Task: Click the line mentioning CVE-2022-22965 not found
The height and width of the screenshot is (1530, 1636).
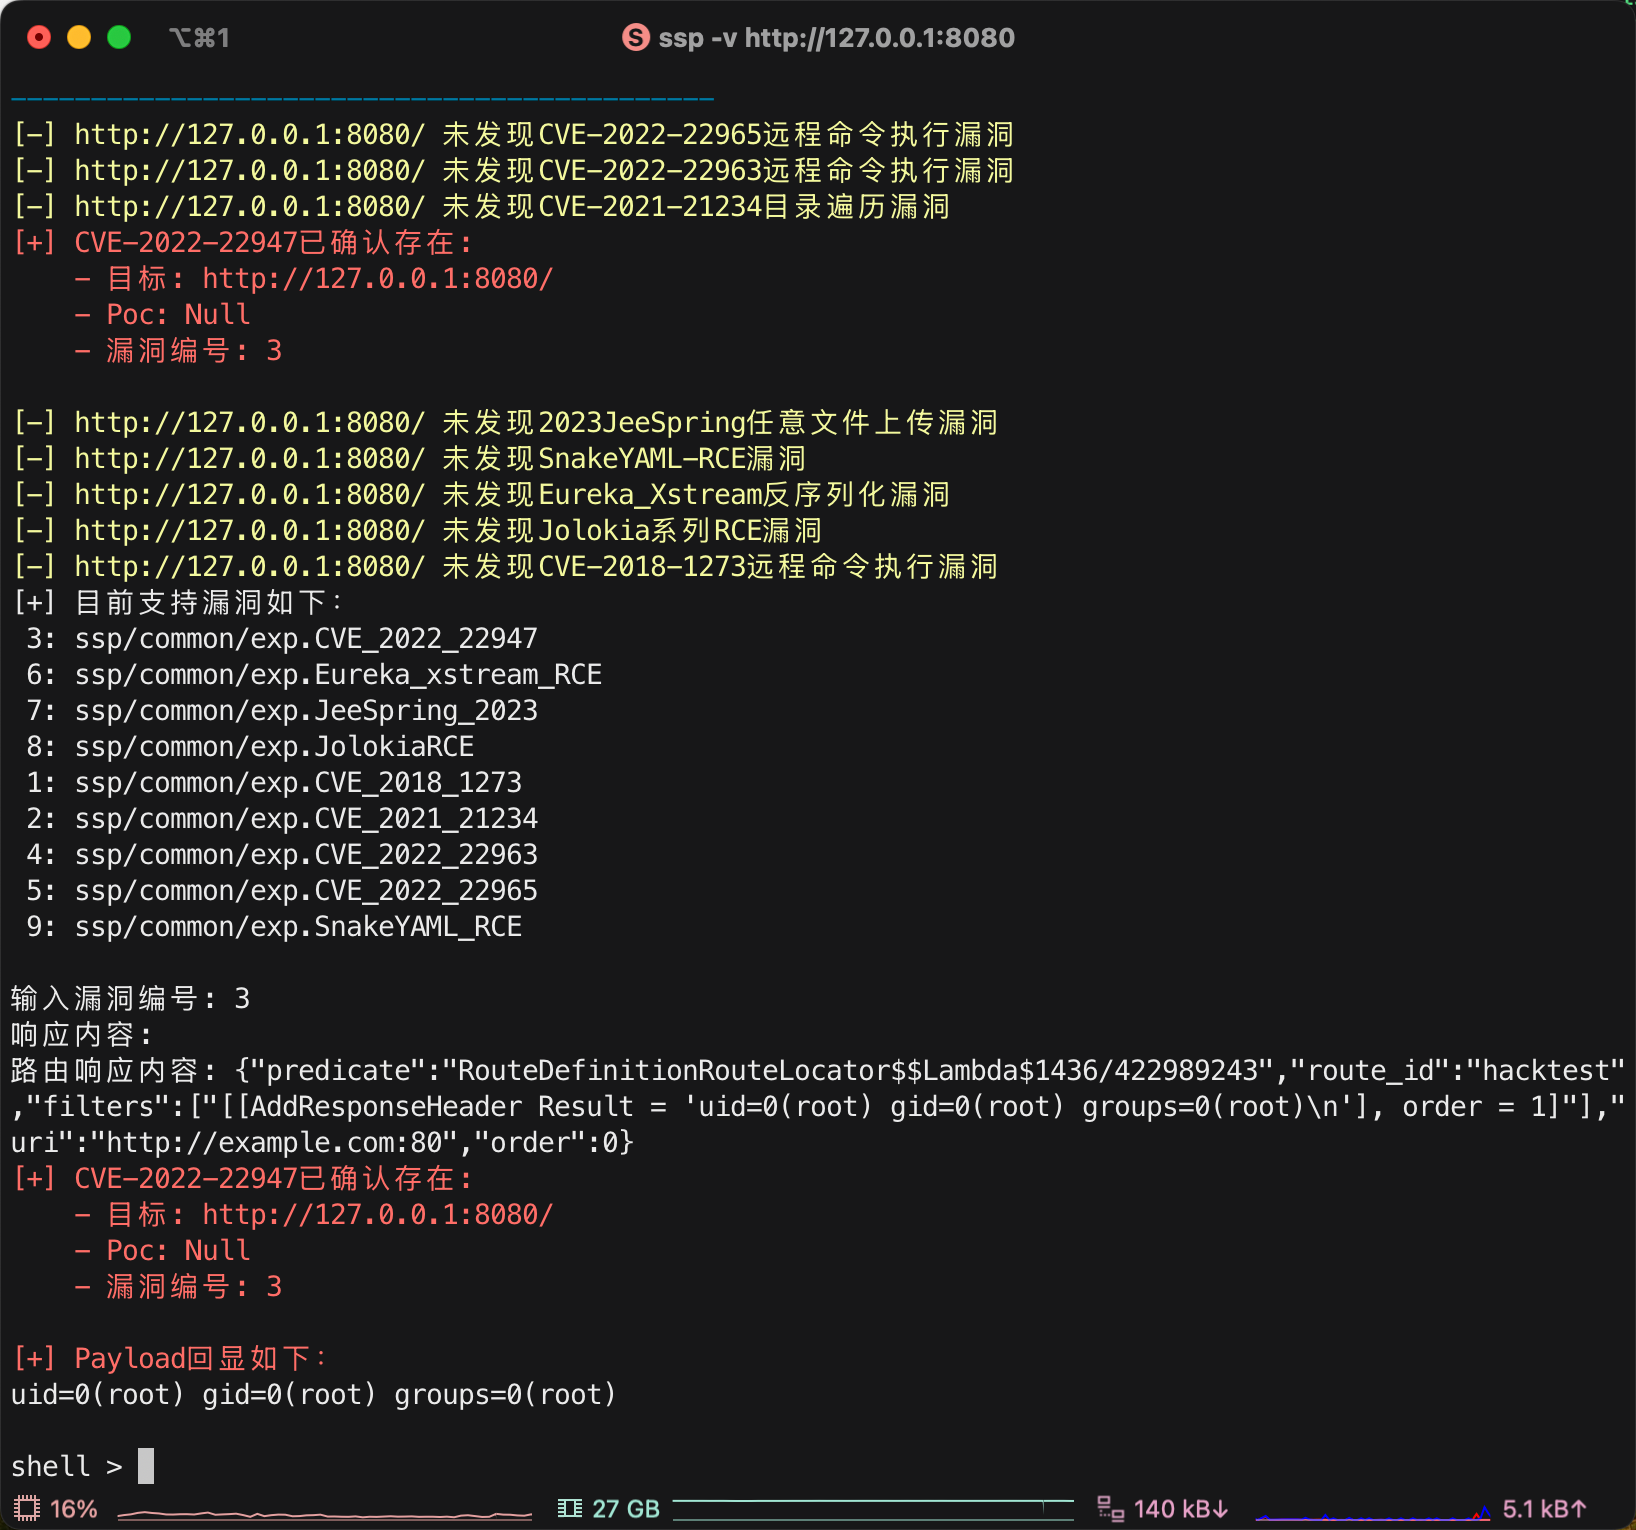Action: pyautogui.click(x=514, y=134)
